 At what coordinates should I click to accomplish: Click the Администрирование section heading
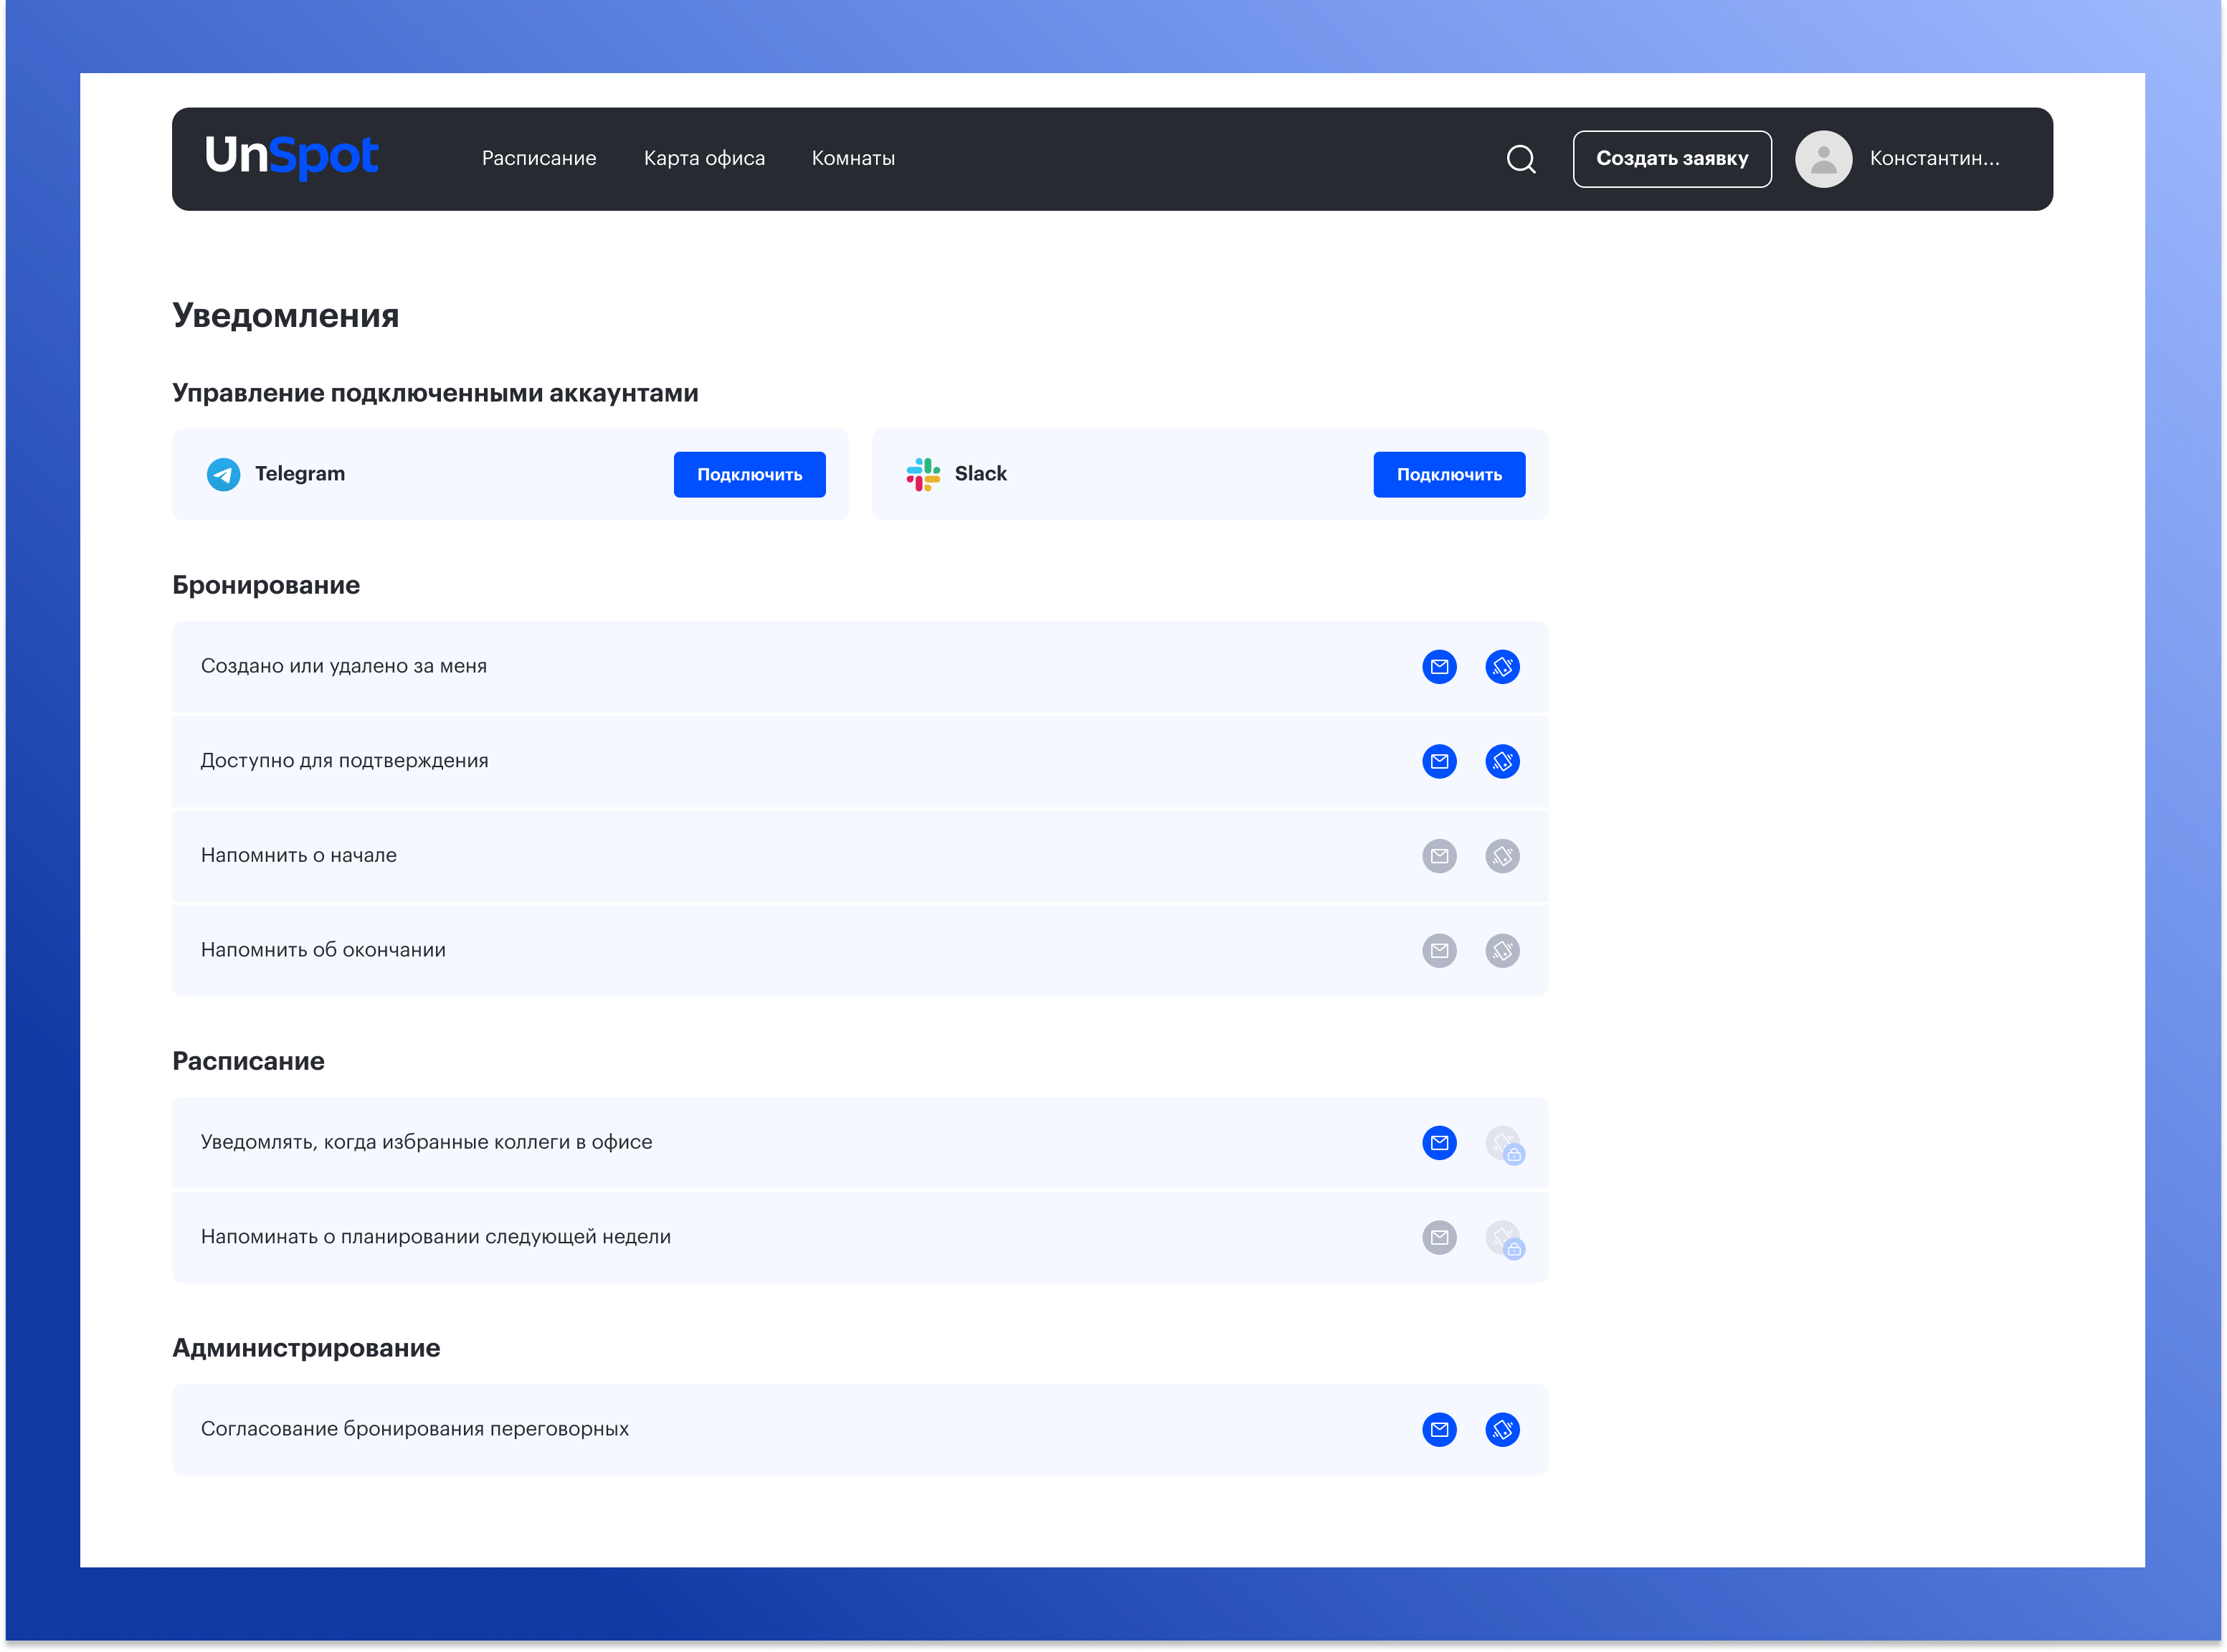[306, 1349]
